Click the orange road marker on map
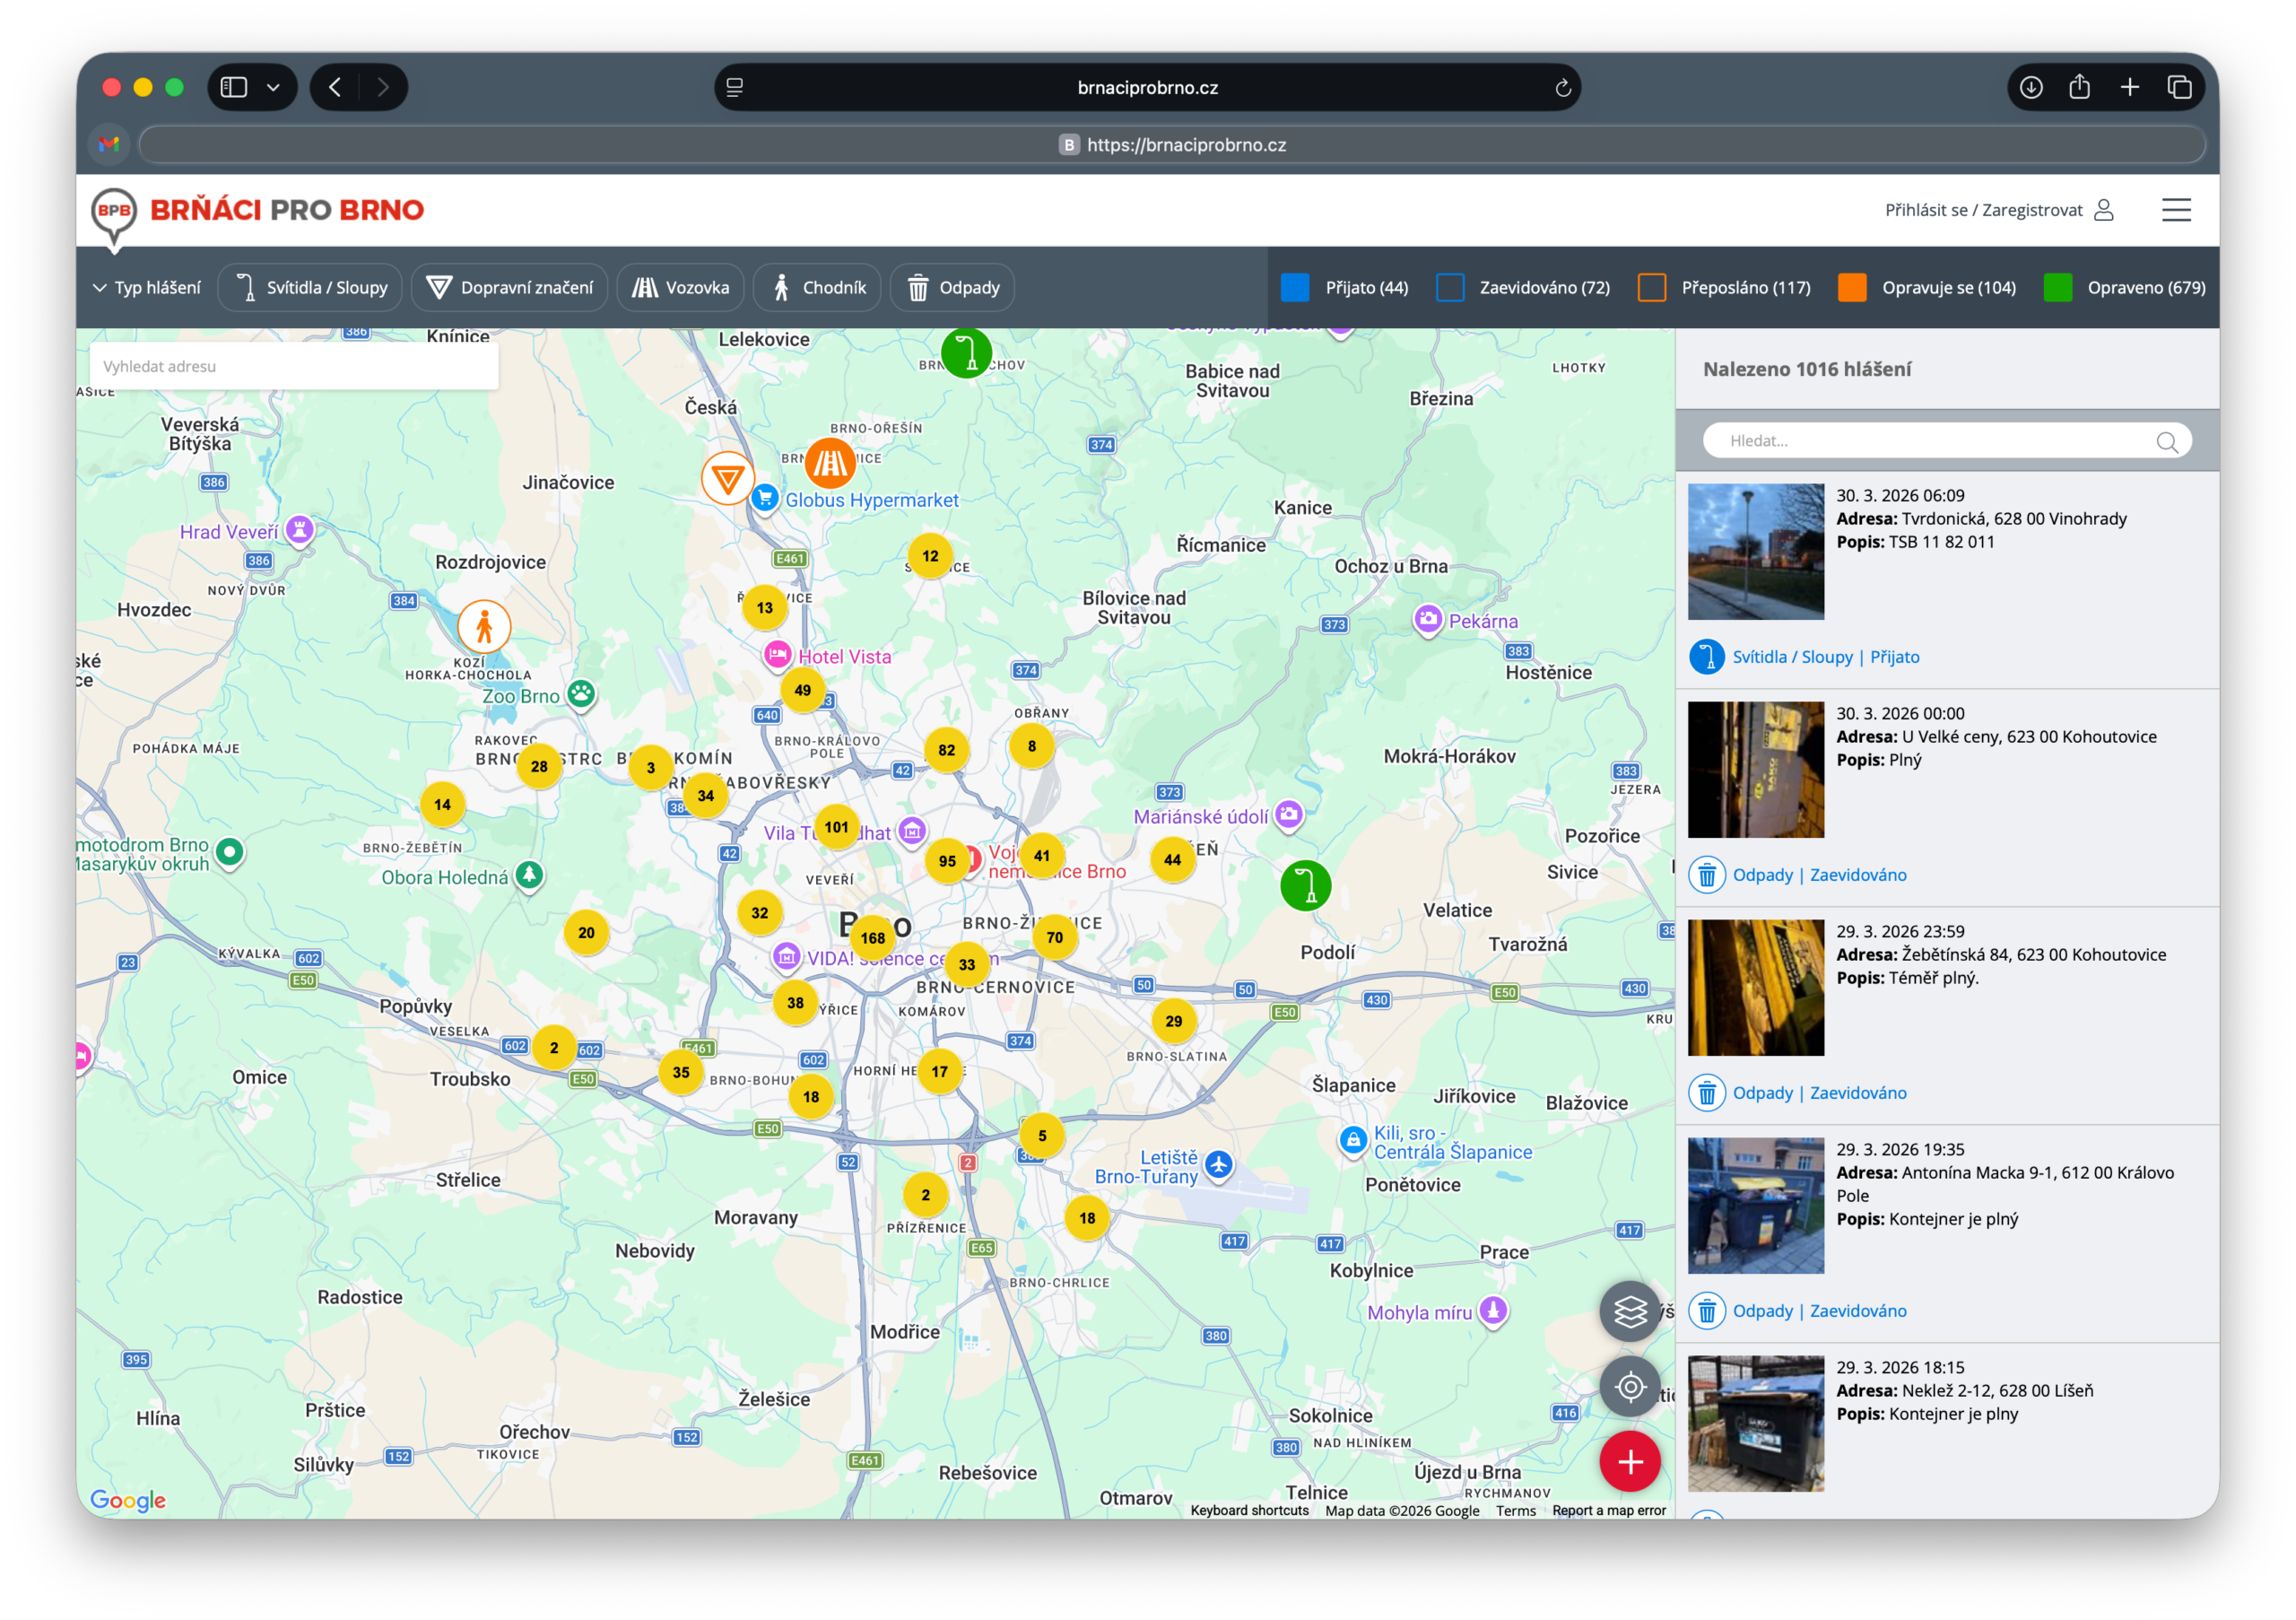2296x1620 pixels. click(x=830, y=463)
